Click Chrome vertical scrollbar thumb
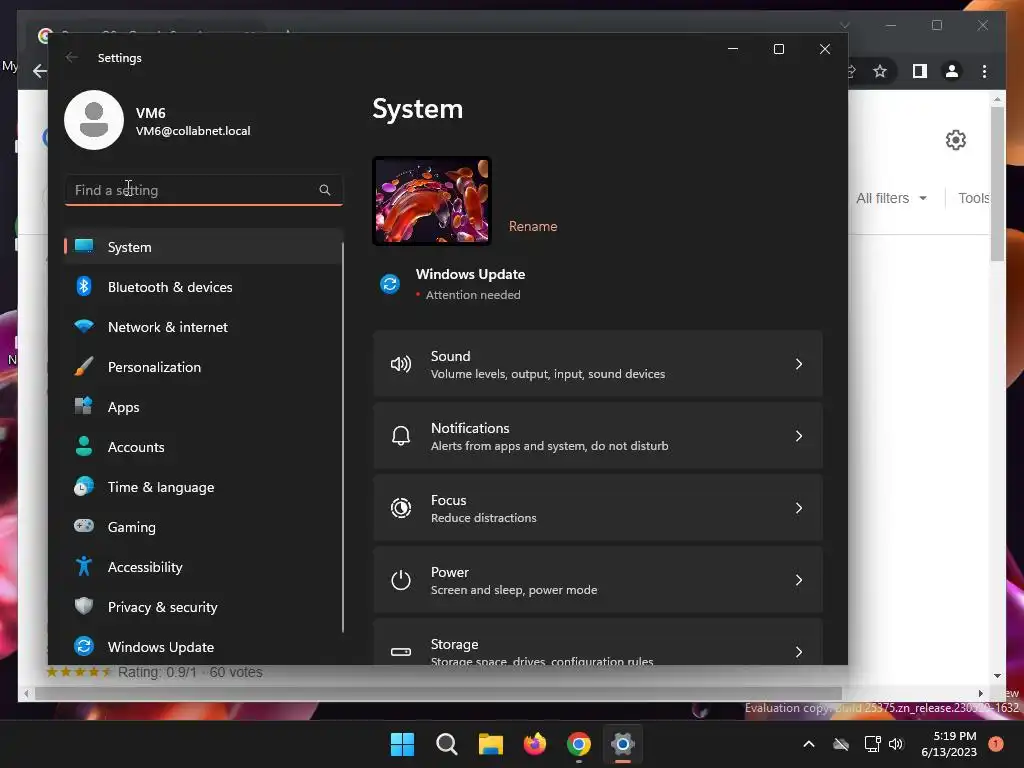Screen dimensions: 1024x768 click(997, 183)
